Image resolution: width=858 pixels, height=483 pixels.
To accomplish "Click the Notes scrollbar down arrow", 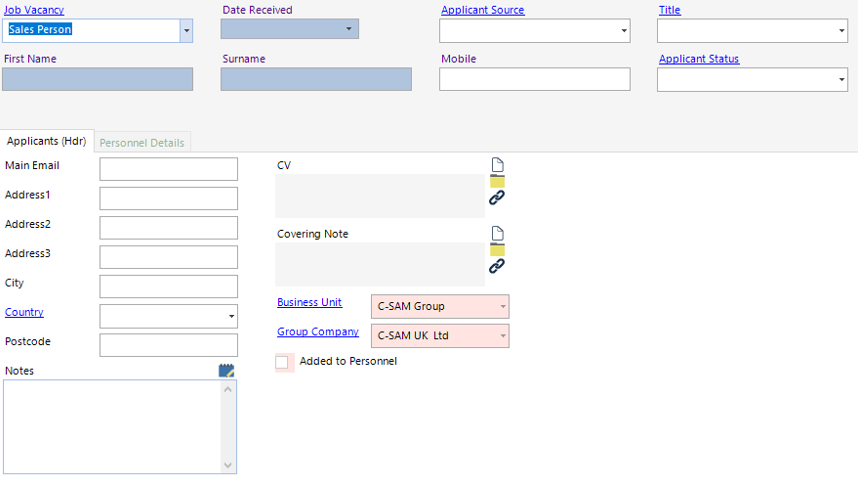I will [x=229, y=465].
